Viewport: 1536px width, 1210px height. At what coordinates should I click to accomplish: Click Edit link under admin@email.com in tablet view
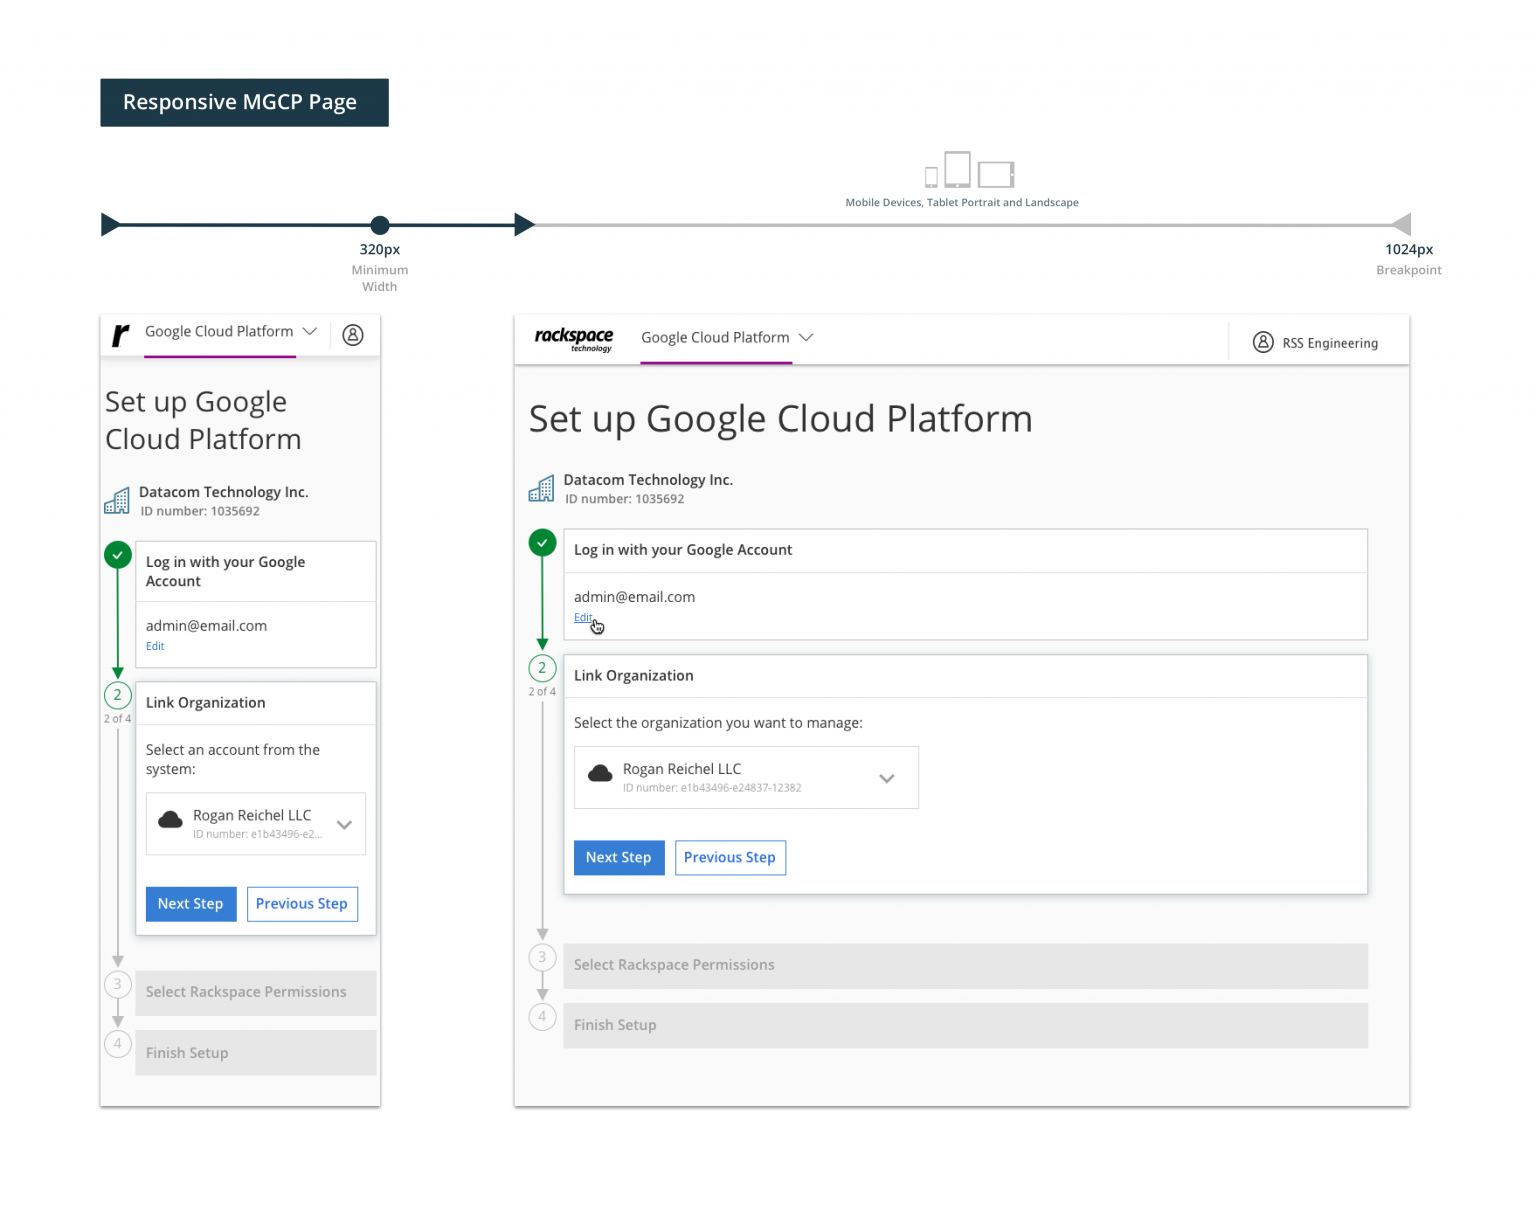click(x=582, y=618)
